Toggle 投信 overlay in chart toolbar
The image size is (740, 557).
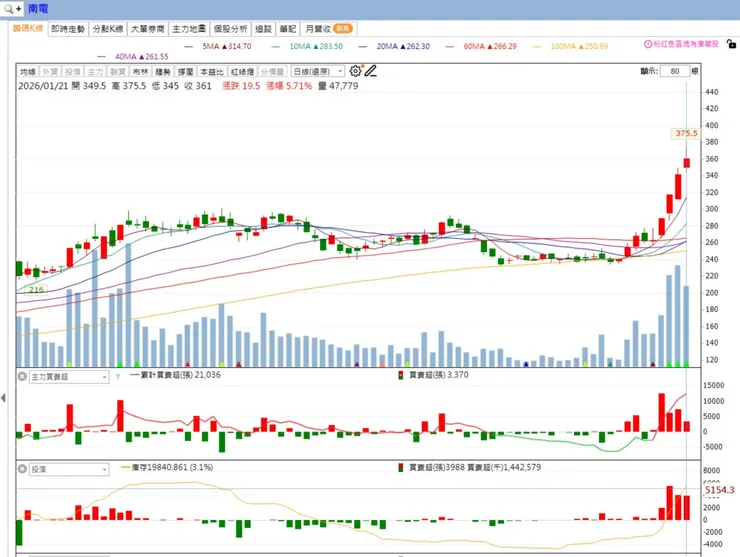(73, 72)
